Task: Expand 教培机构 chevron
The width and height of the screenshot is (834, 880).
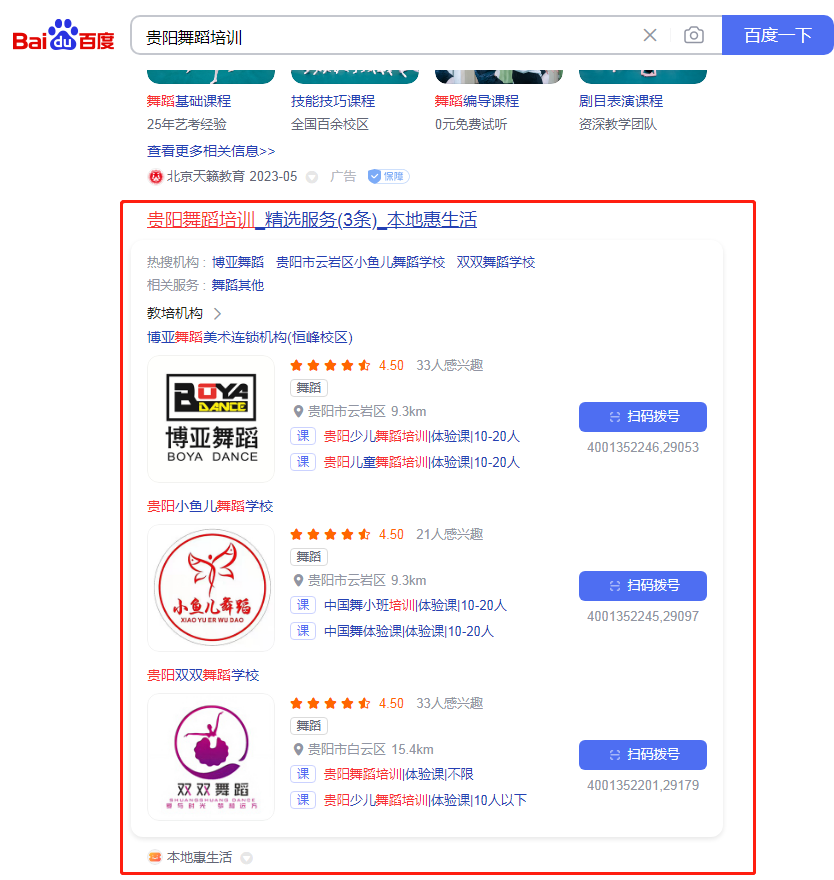Action: point(218,314)
